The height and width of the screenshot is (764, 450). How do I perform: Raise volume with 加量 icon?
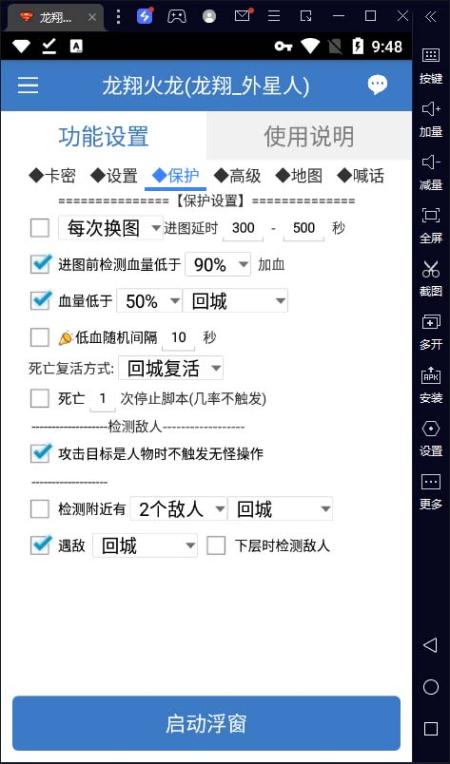click(431, 117)
